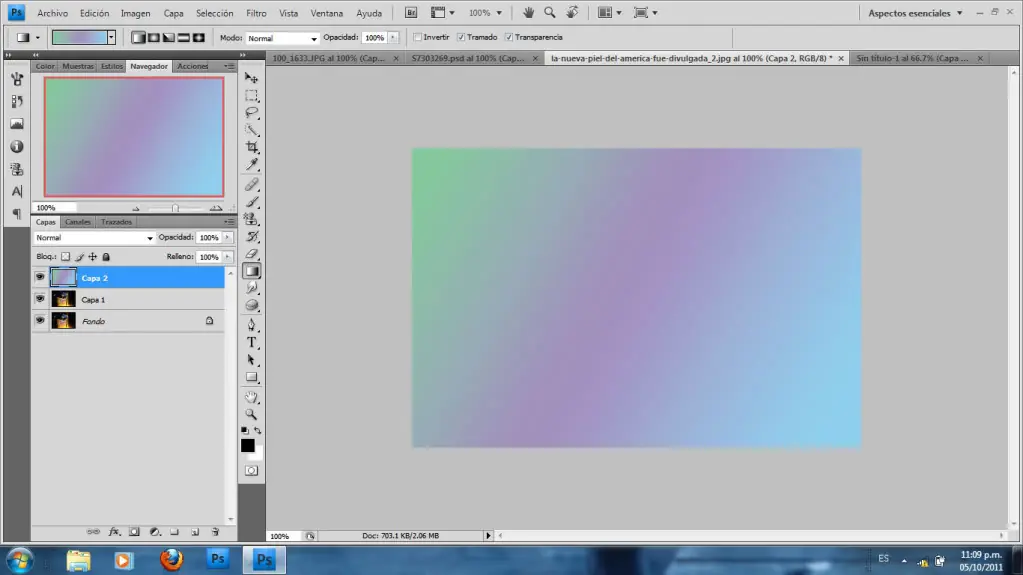Screen dimensions: 1023x575
Task: Add a layer style (fx)
Action: pos(114,532)
